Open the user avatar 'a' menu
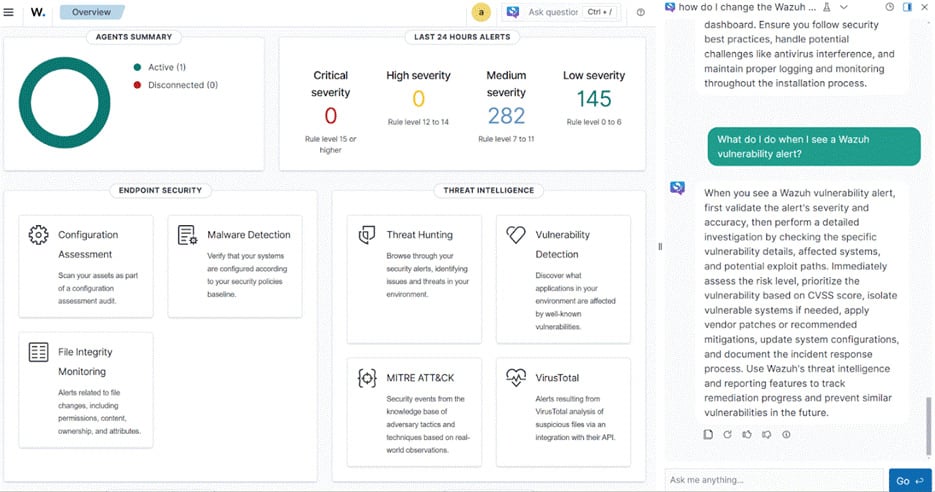This screenshot has height=492, width=935. pyautogui.click(x=482, y=13)
